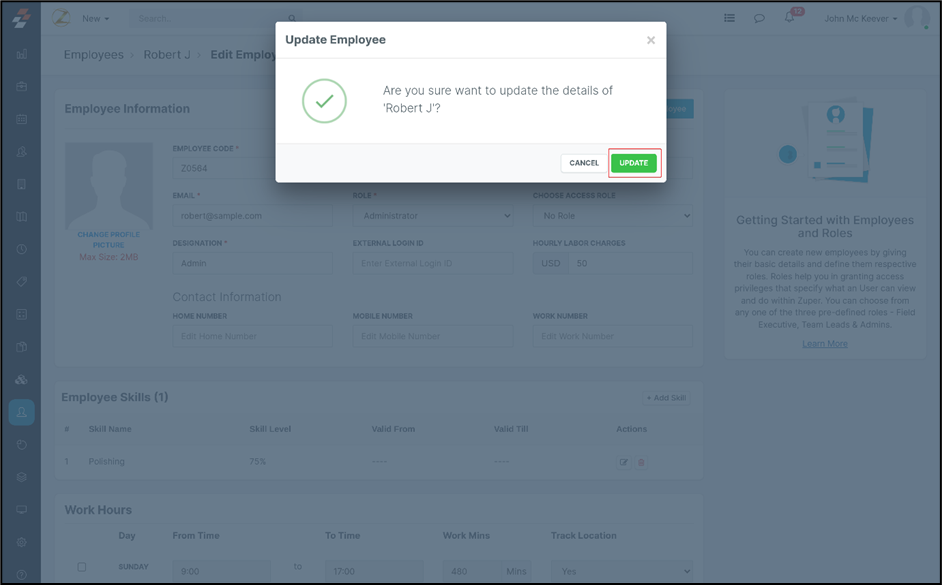
Task: Open Choose Access Role dropdown showing No Role
Action: (613, 216)
